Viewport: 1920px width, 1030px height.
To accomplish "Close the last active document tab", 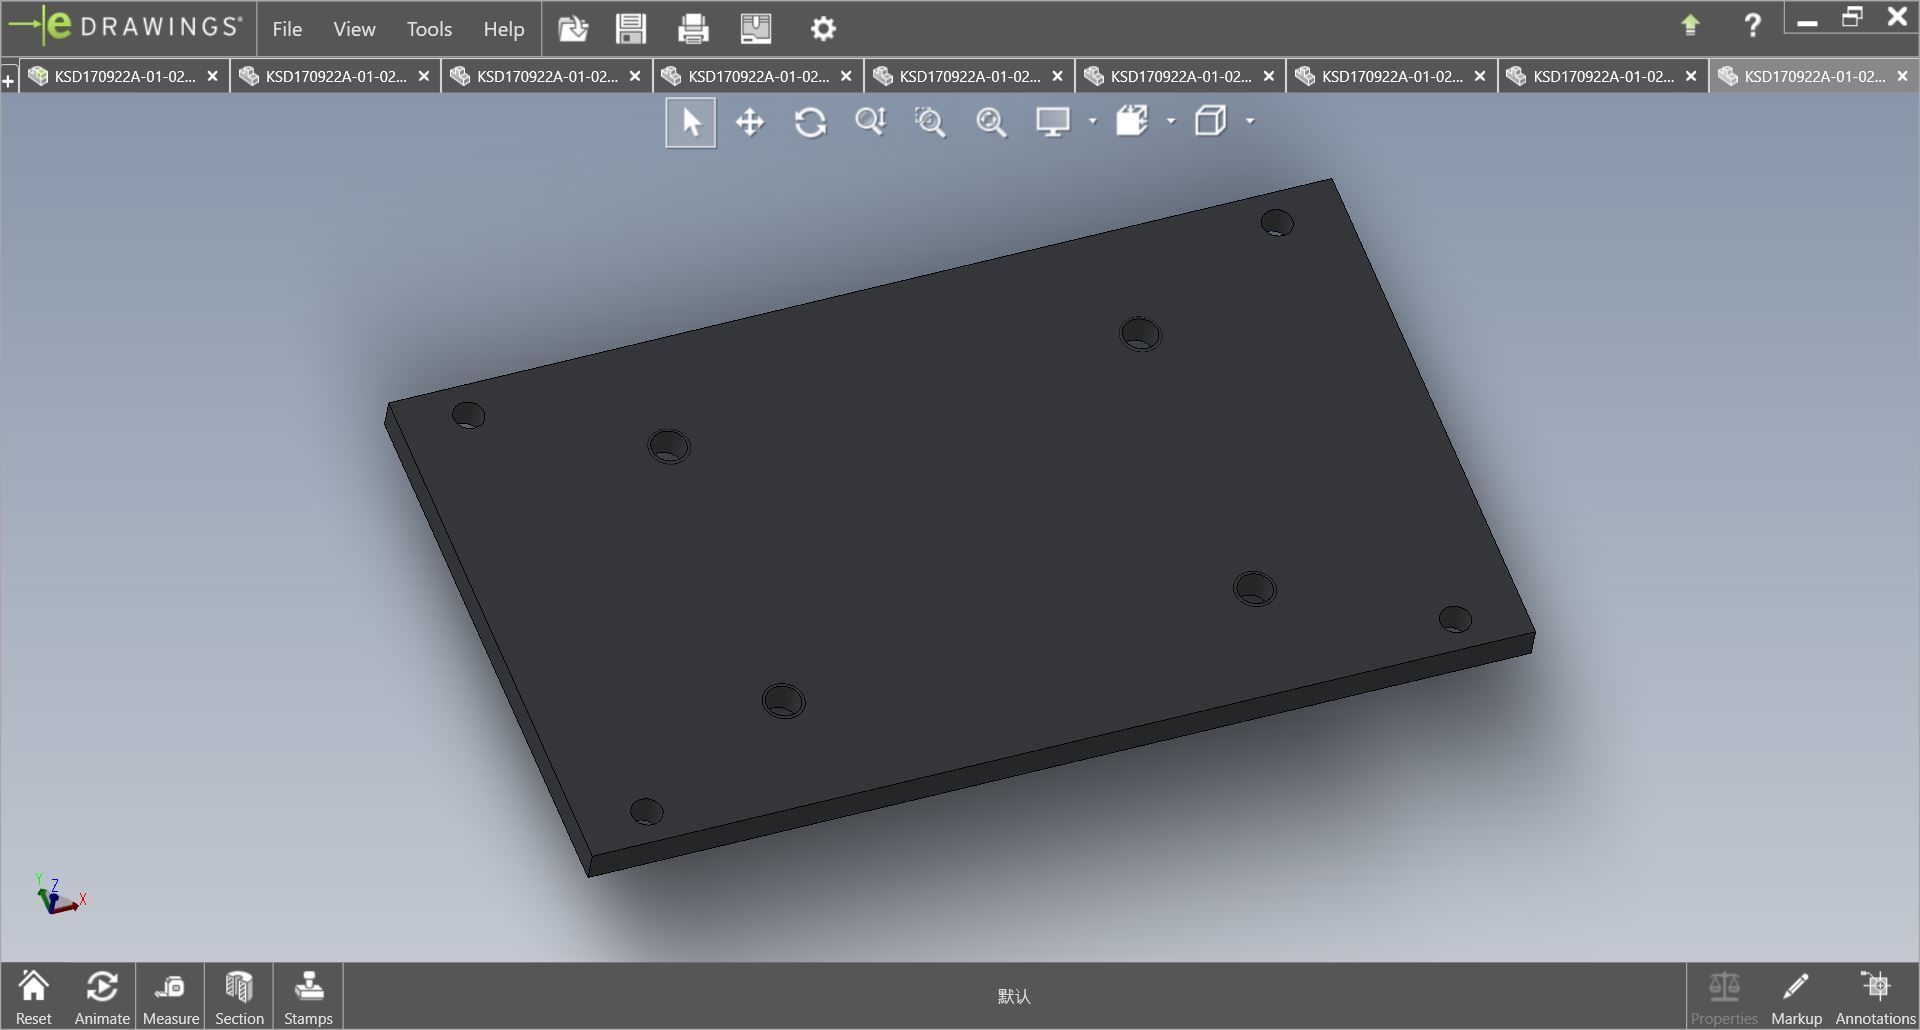I will (1902, 76).
